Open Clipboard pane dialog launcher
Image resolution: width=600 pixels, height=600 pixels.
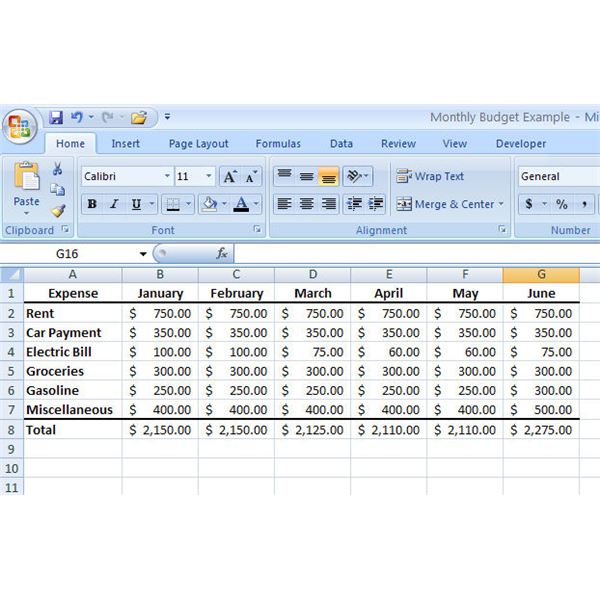pyautogui.click(x=65, y=229)
